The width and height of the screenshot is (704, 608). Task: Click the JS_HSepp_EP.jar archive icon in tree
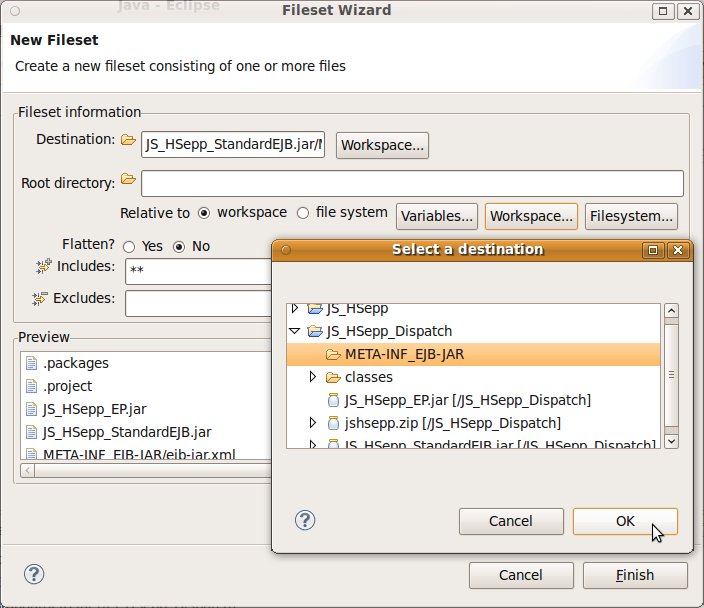(x=334, y=400)
